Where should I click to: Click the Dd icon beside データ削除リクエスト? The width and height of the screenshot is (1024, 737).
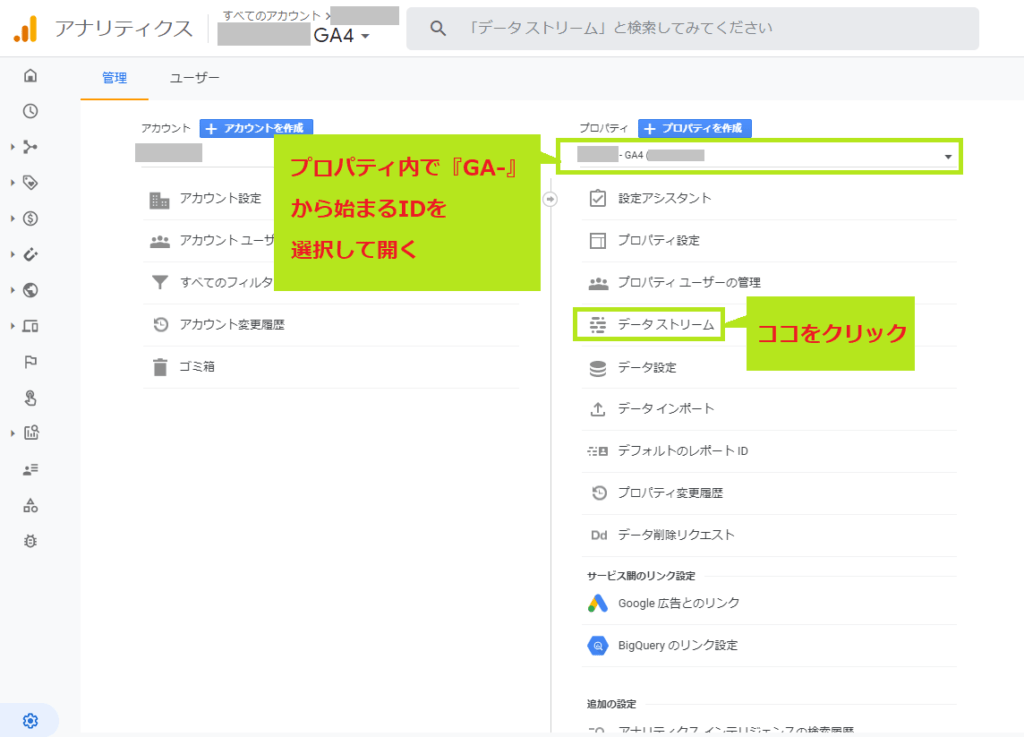599,535
